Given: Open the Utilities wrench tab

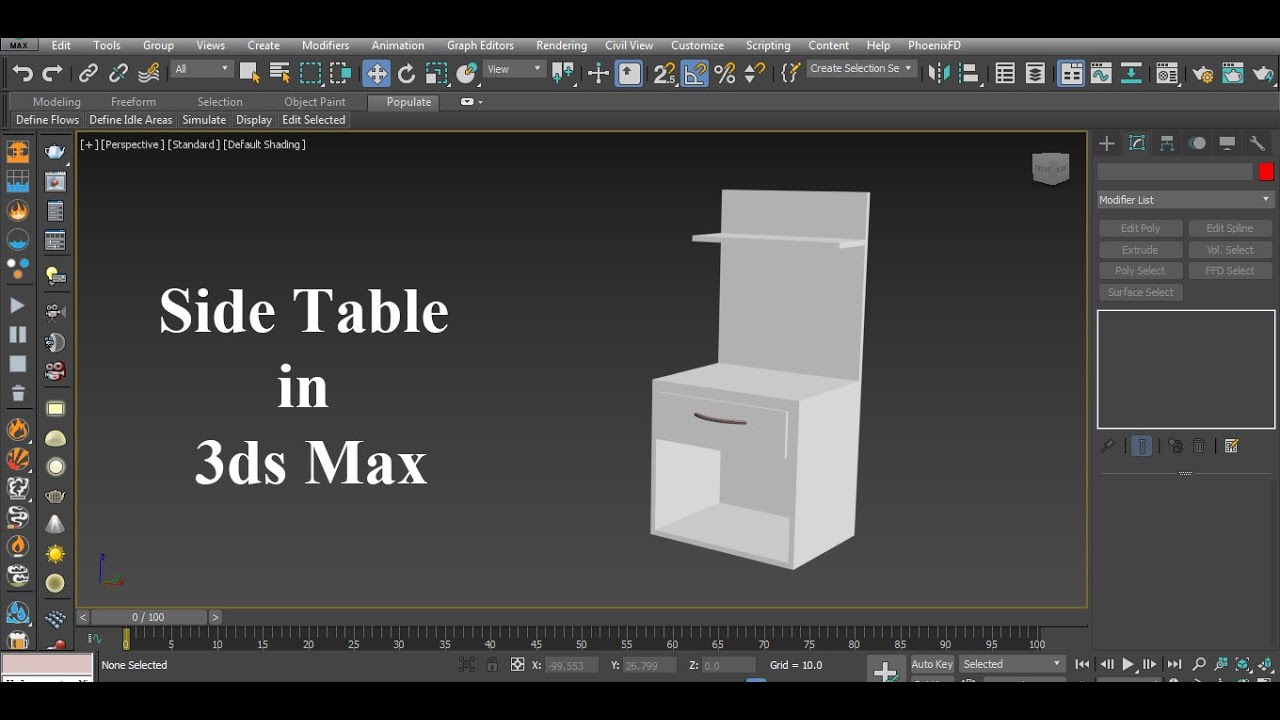Looking at the screenshot, I should click(x=1258, y=143).
